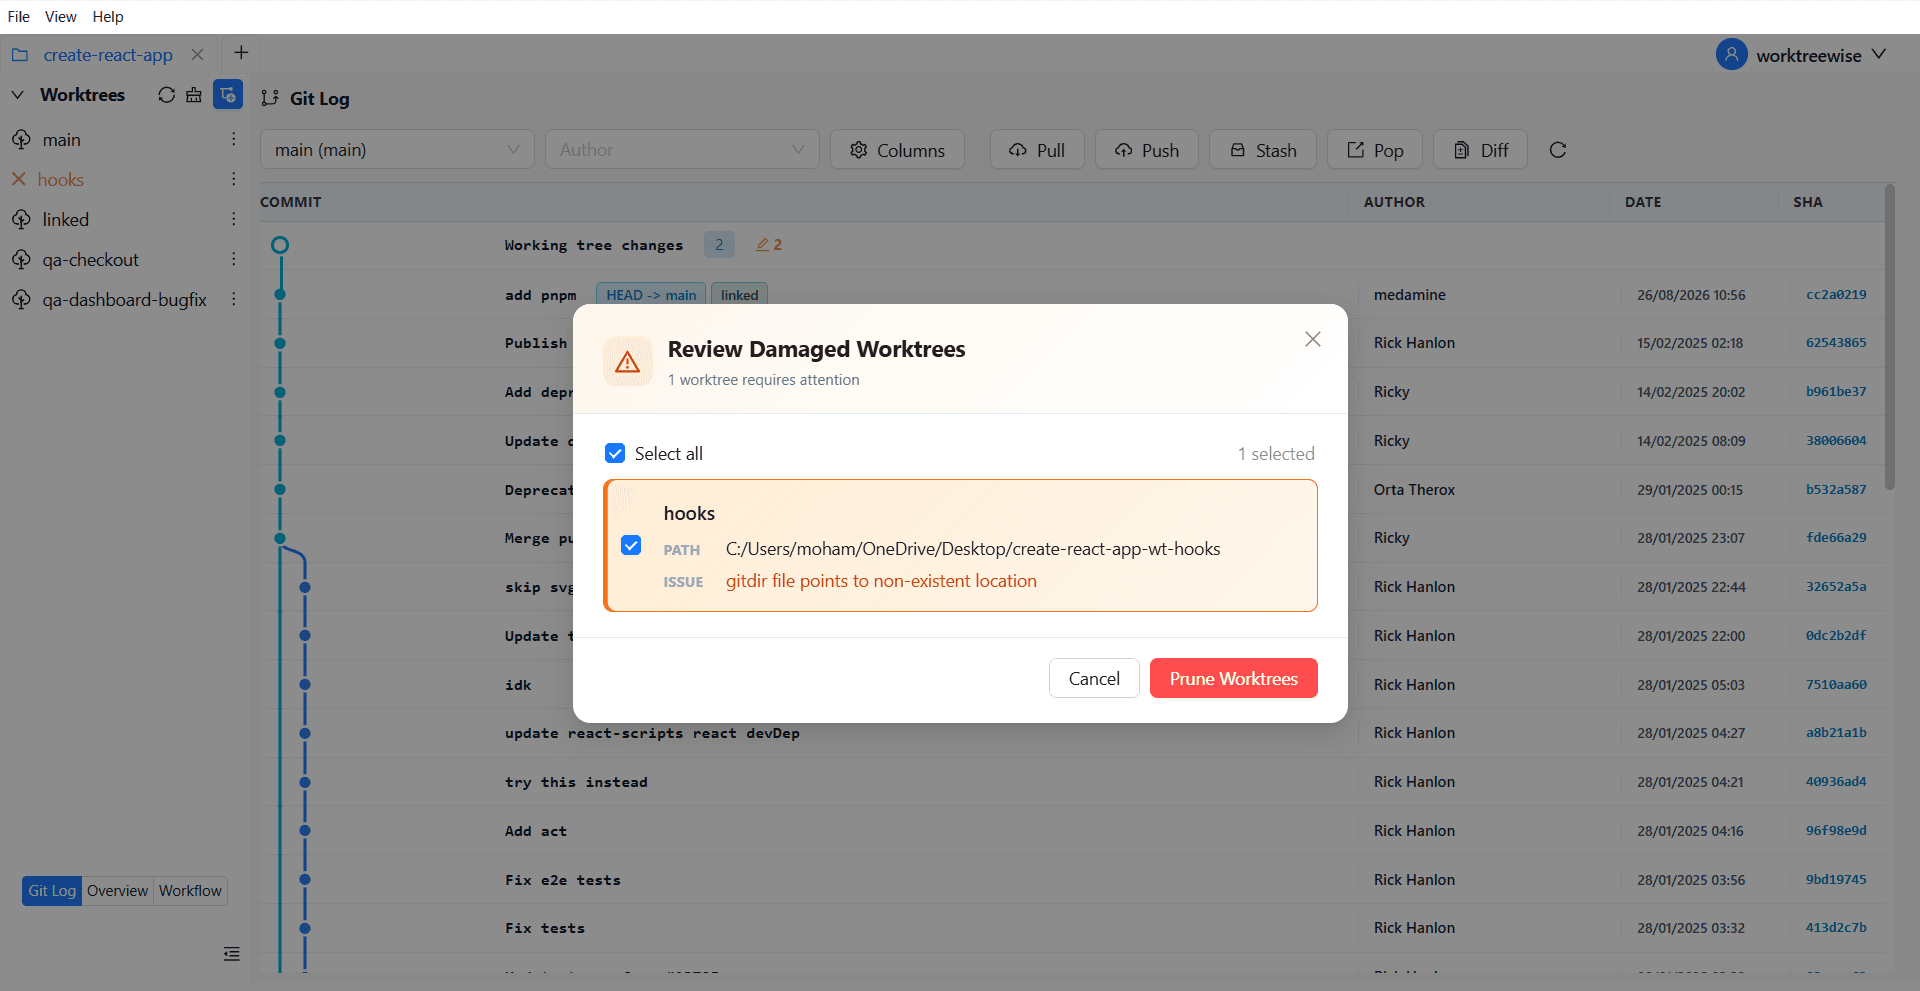
Task: Click the Pop button
Action: click(x=1375, y=150)
